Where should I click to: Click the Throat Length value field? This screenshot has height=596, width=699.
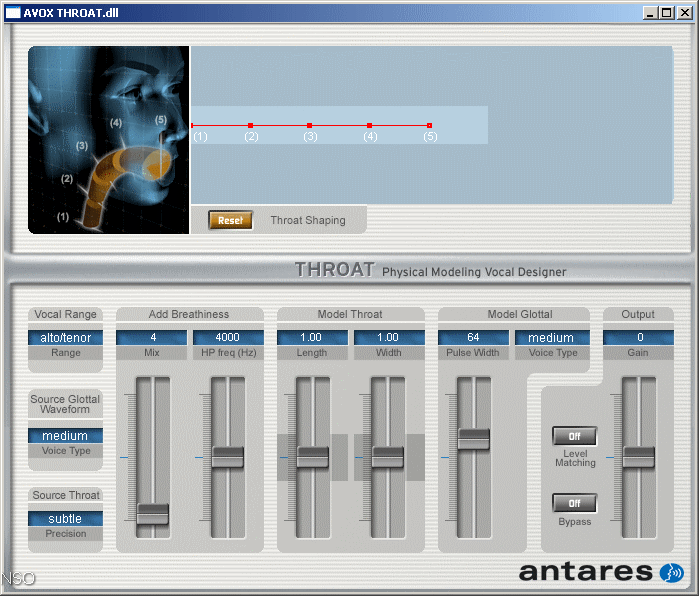[x=312, y=338]
